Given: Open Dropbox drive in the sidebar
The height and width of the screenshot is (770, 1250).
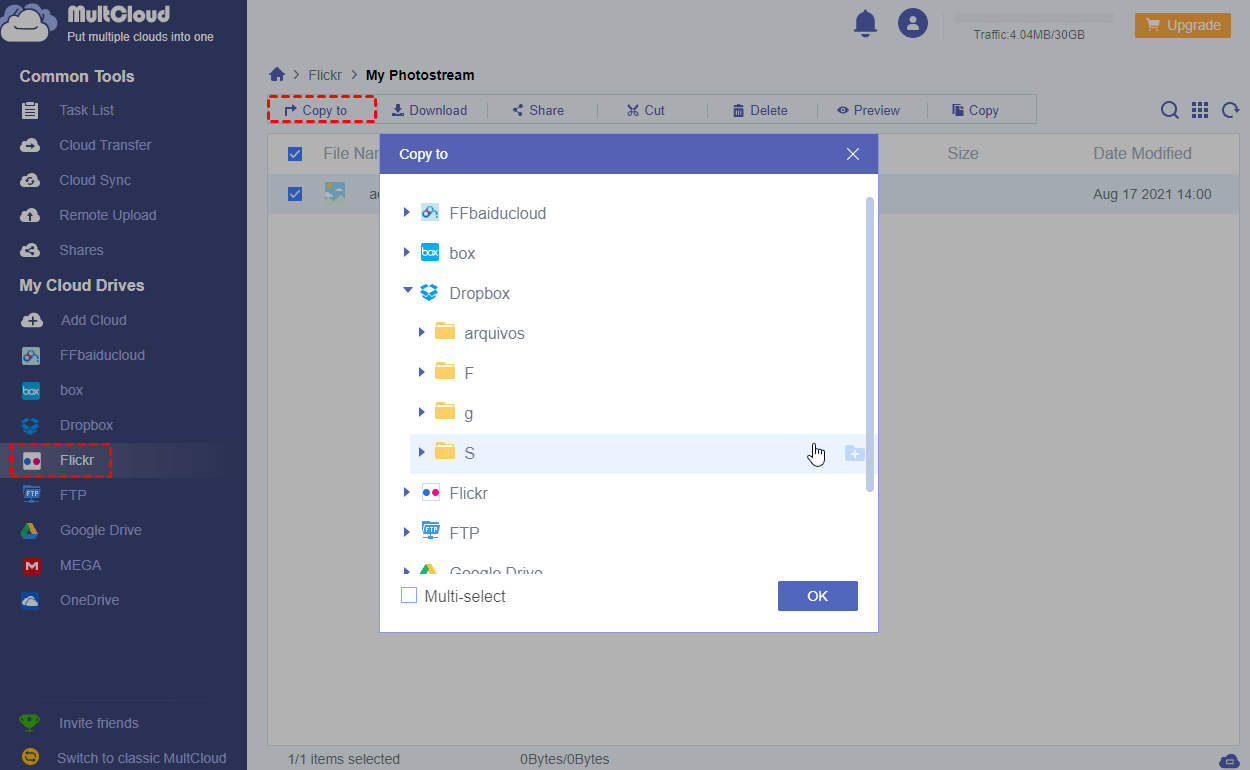Looking at the screenshot, I should coord(86,425).
